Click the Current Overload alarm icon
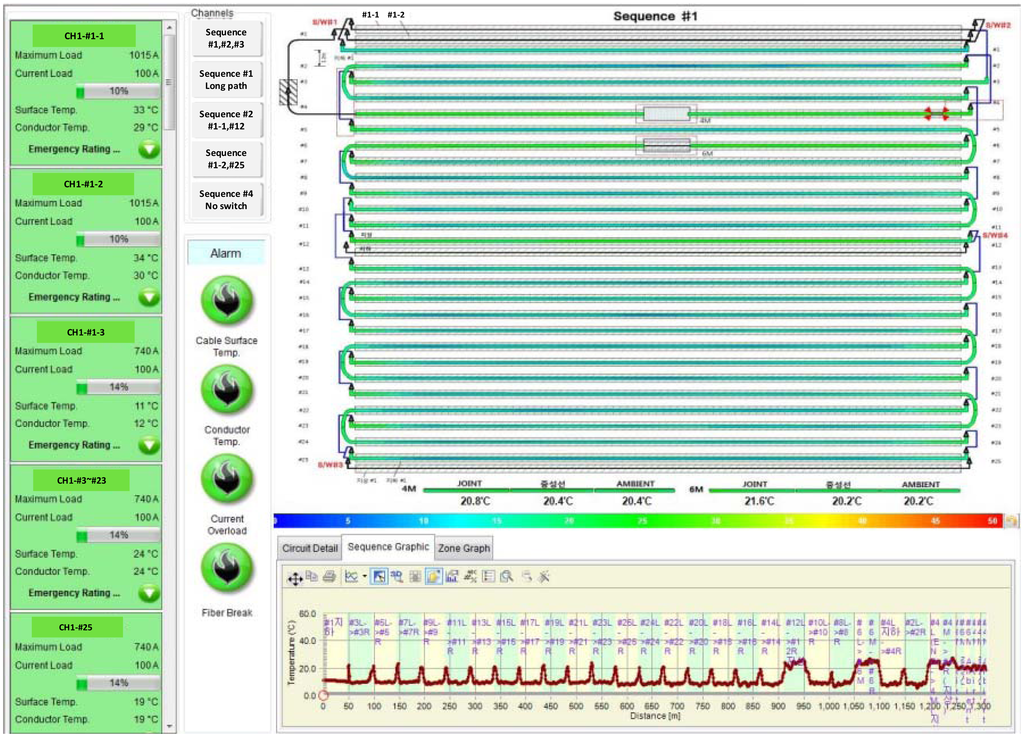Image resolution: width=1024 pixels, height=737 pixels. point(226,479)
